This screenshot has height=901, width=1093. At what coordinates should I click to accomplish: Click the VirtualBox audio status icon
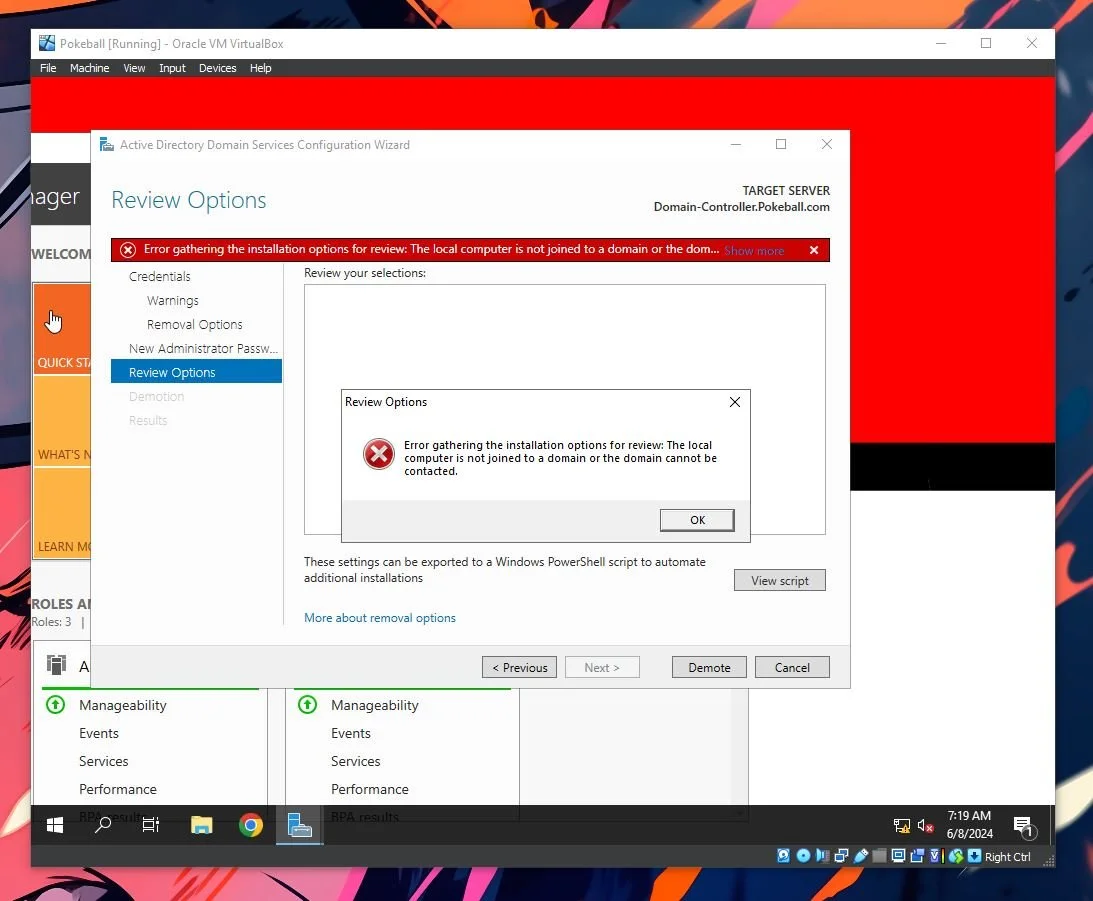coord(823,856)
